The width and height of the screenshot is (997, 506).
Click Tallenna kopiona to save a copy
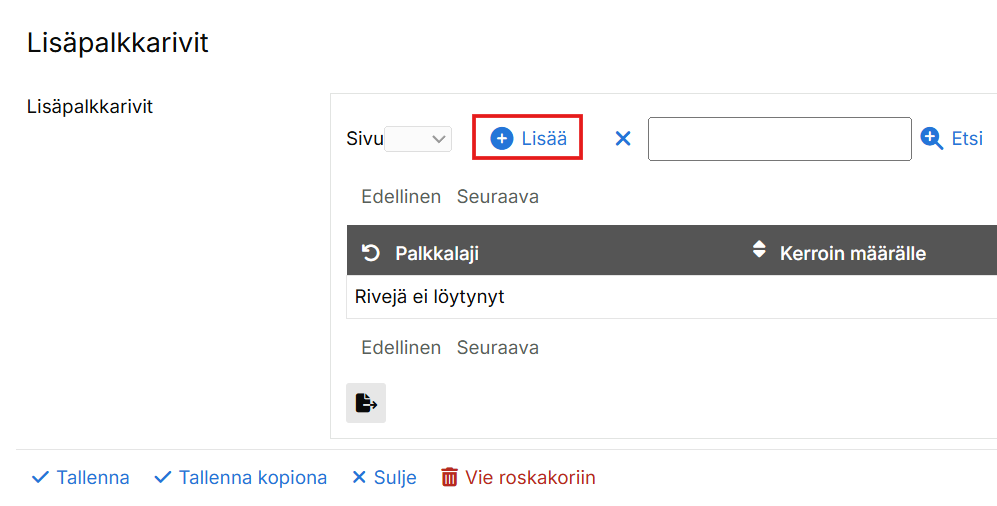[240, 478]
